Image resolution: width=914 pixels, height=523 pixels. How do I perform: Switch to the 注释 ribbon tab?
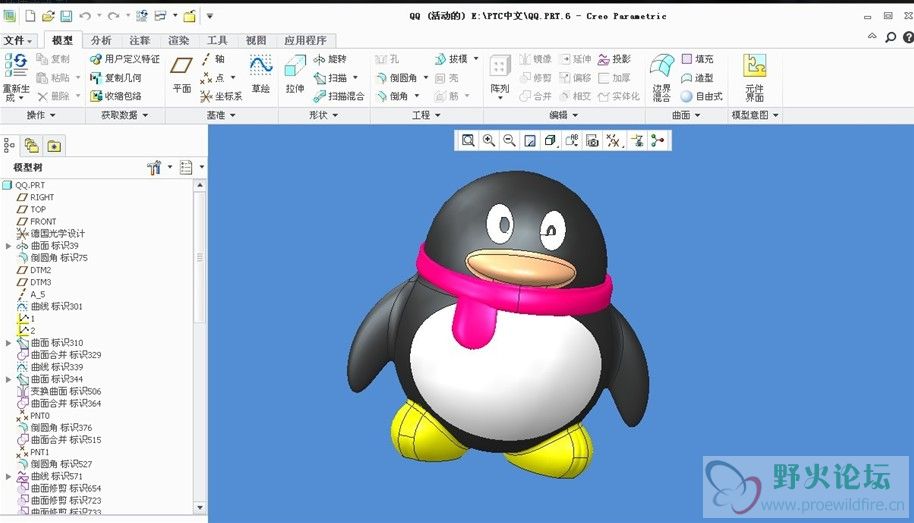click(140, 40)
